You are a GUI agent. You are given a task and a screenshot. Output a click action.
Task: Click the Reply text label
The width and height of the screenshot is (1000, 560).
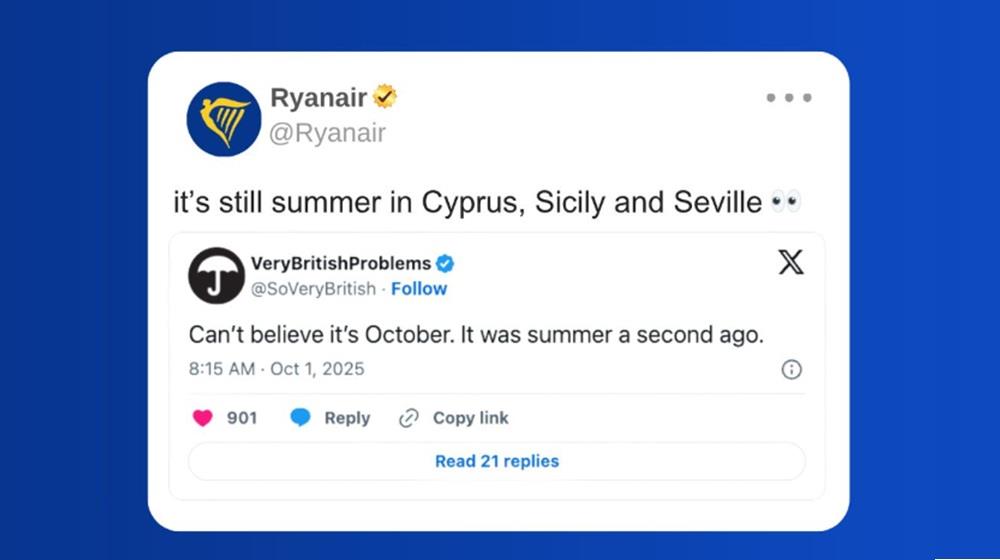point(347,418)
